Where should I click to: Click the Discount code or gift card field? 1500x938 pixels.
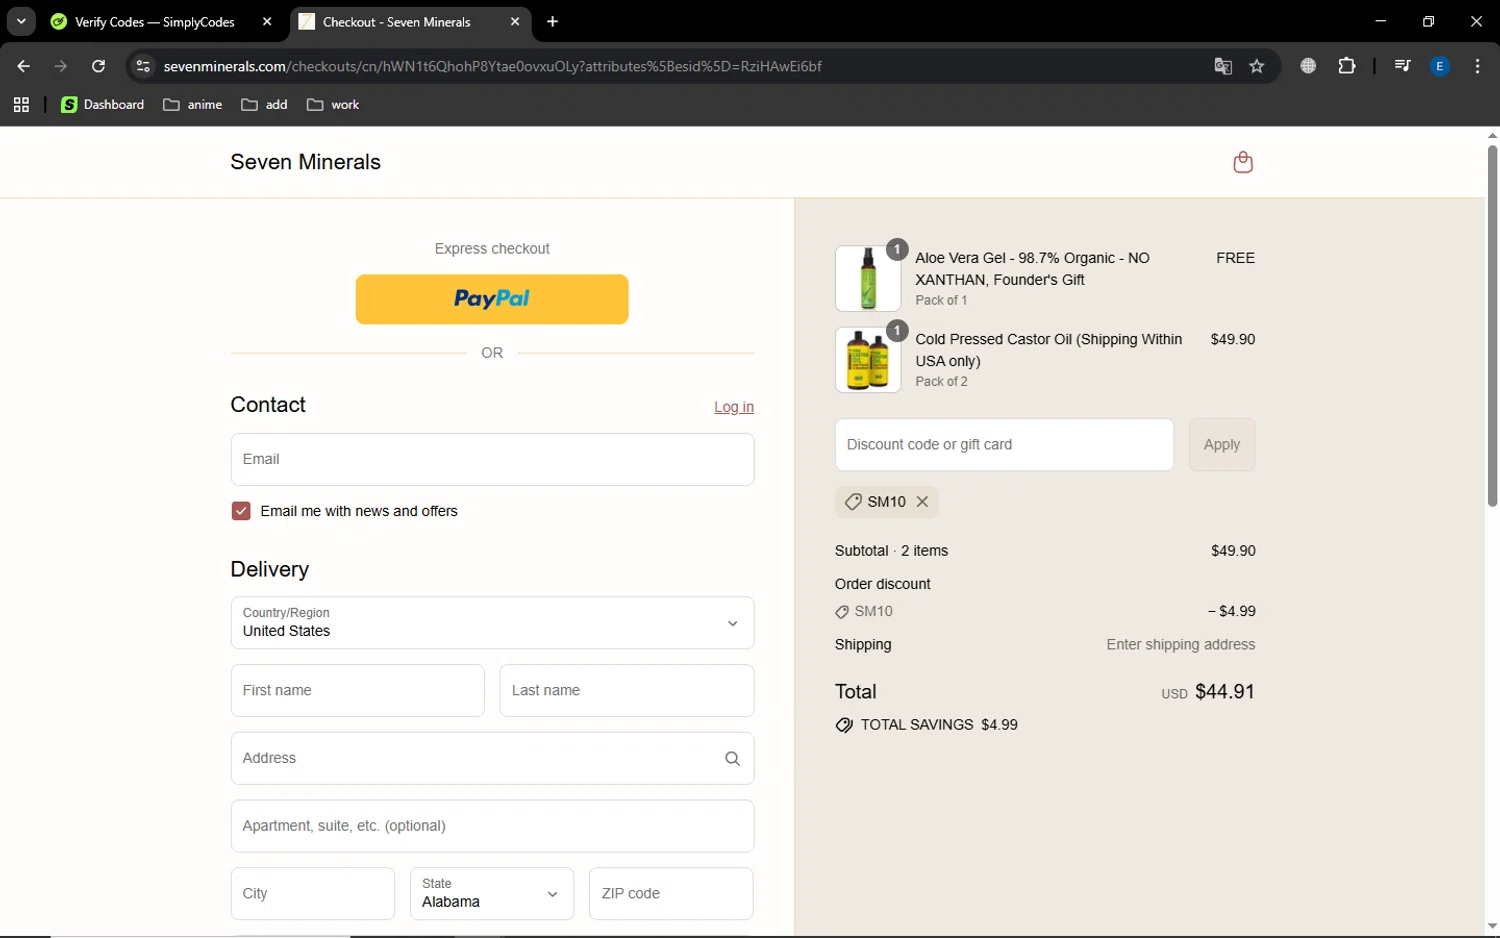coord(1004,444)
